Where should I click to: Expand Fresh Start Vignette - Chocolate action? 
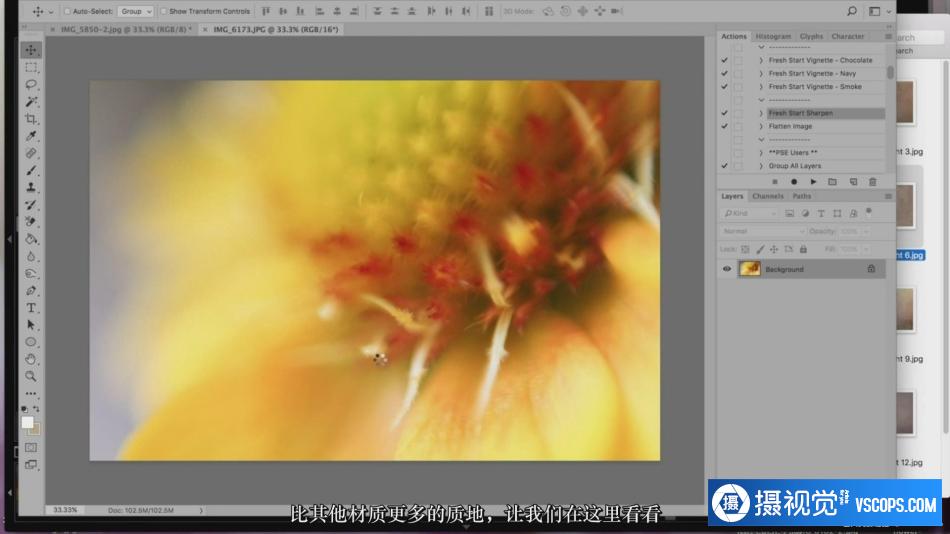(761, 60)
